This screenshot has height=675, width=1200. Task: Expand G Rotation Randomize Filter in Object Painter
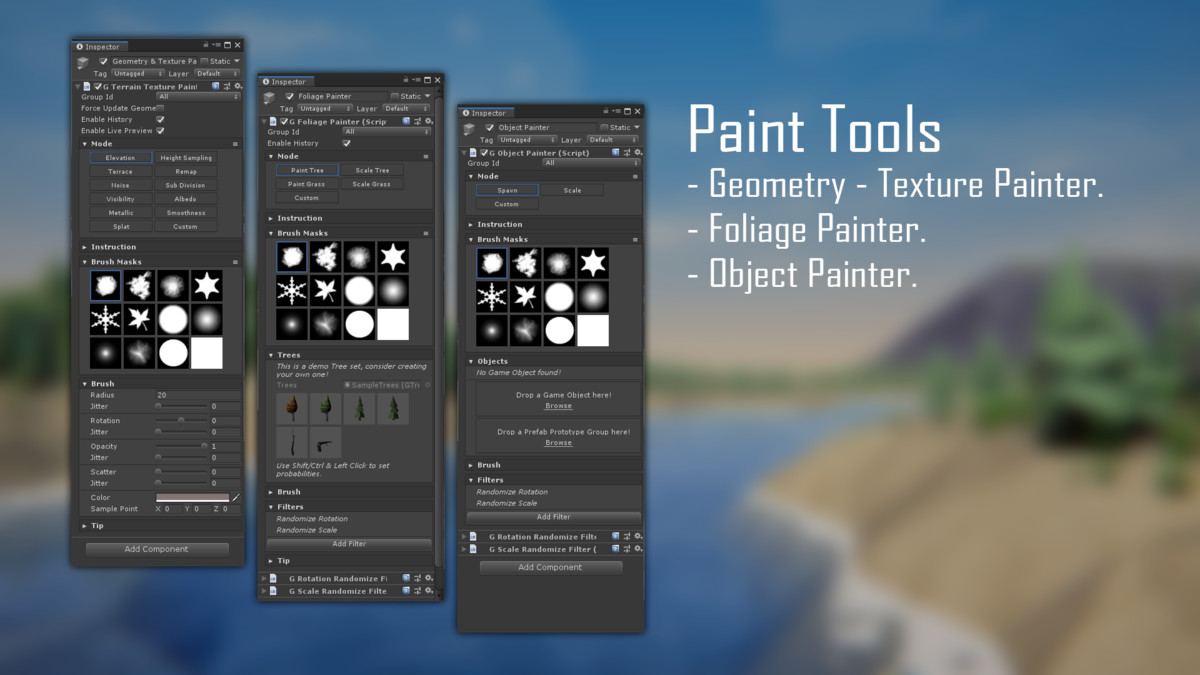[464, 537]
